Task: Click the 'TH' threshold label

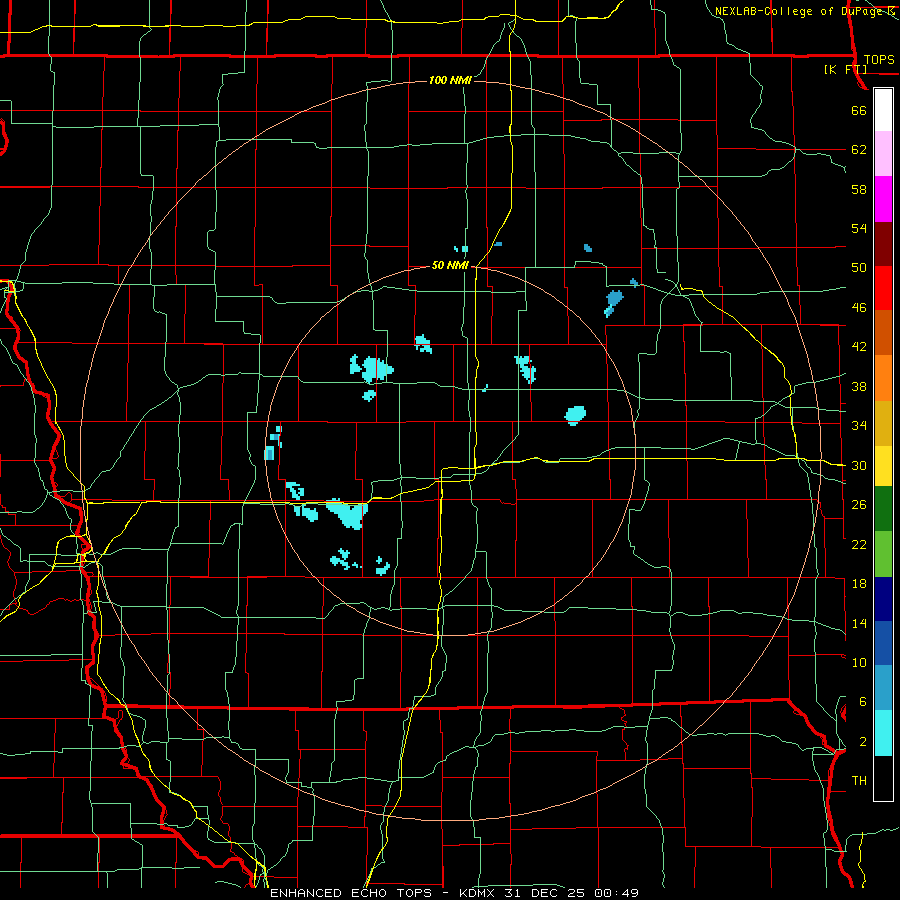Action: [859, 781]
